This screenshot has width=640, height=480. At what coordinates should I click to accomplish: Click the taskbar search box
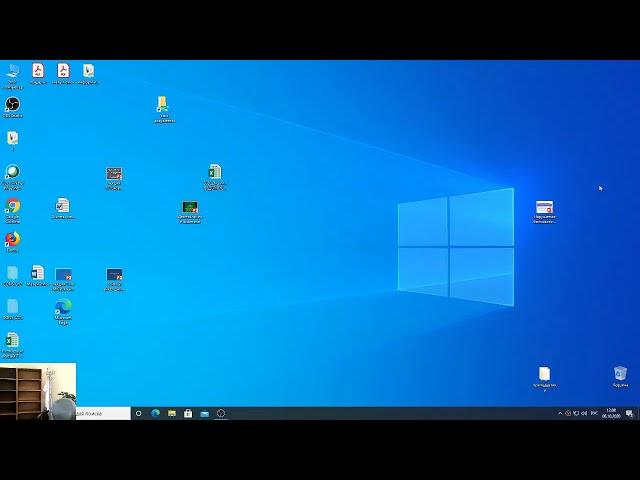[103, 413]
